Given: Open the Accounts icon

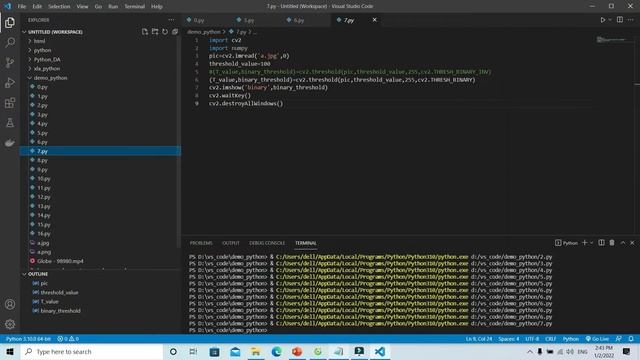Looking at the screenshot, I should pyautogui.click(x=10, y=304).
